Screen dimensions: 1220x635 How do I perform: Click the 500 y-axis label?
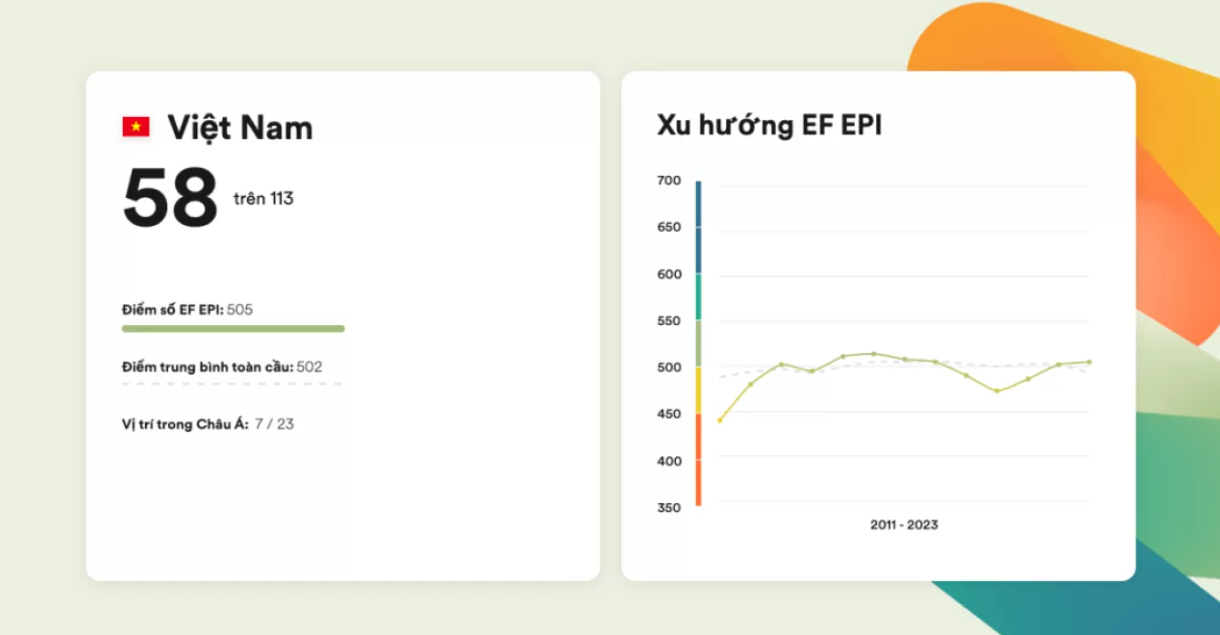(669, 368)
